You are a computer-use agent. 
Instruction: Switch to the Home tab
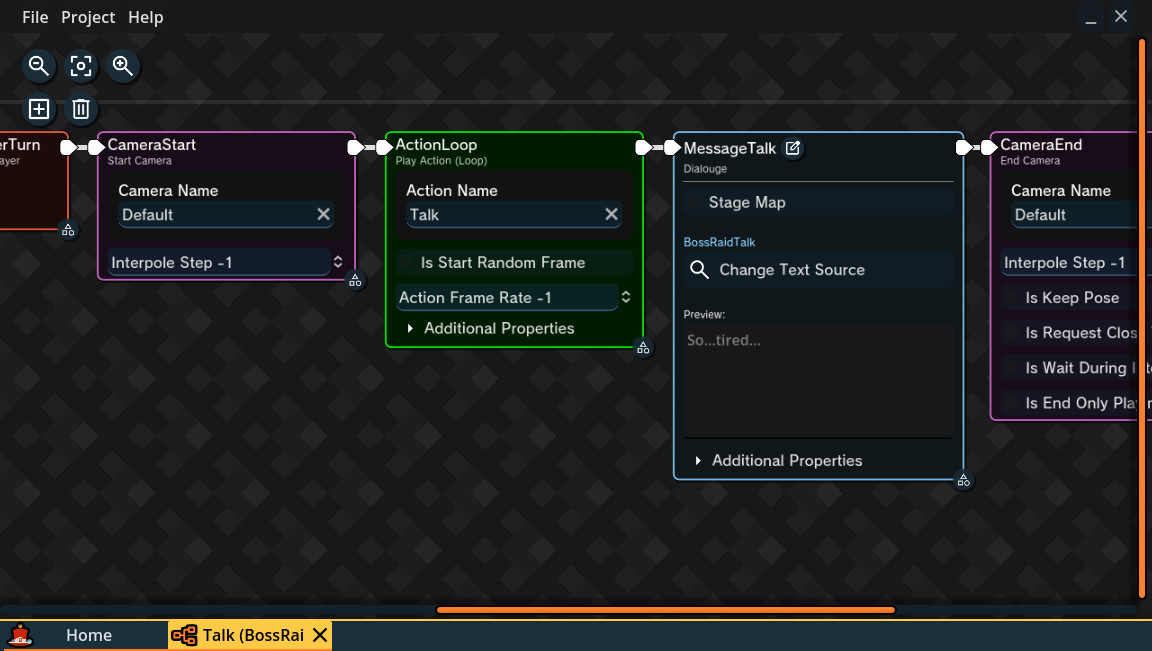89,635
